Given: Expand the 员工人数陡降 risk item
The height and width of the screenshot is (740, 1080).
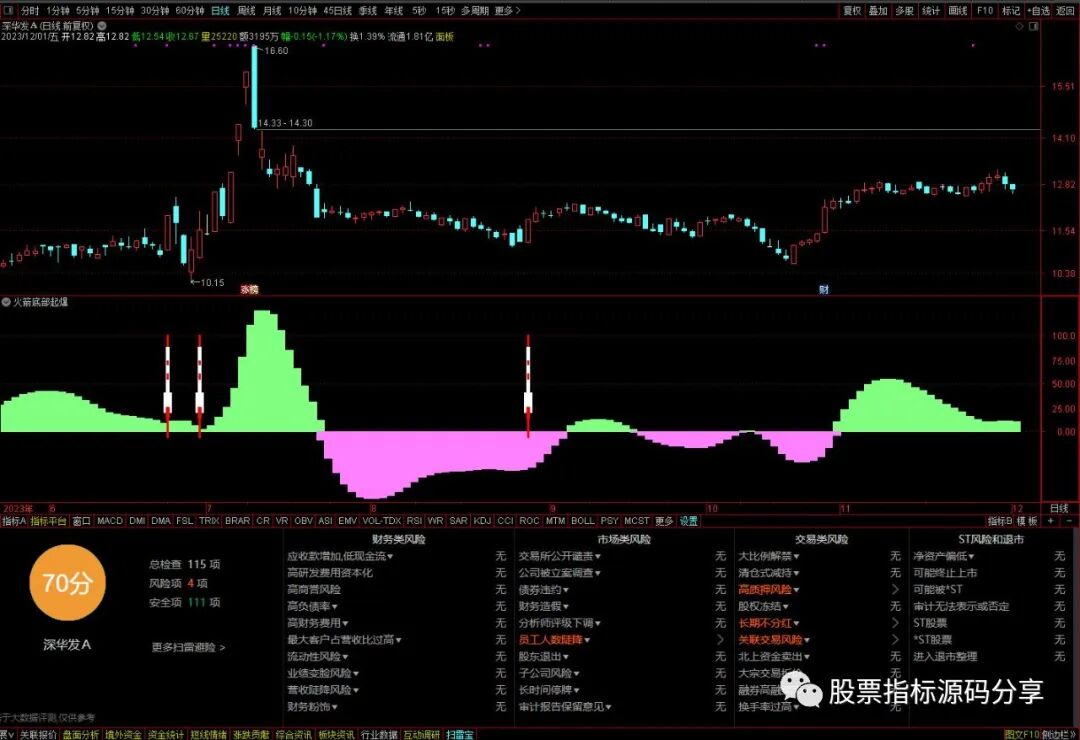Looking at the screenshot, I should (554, 640).
